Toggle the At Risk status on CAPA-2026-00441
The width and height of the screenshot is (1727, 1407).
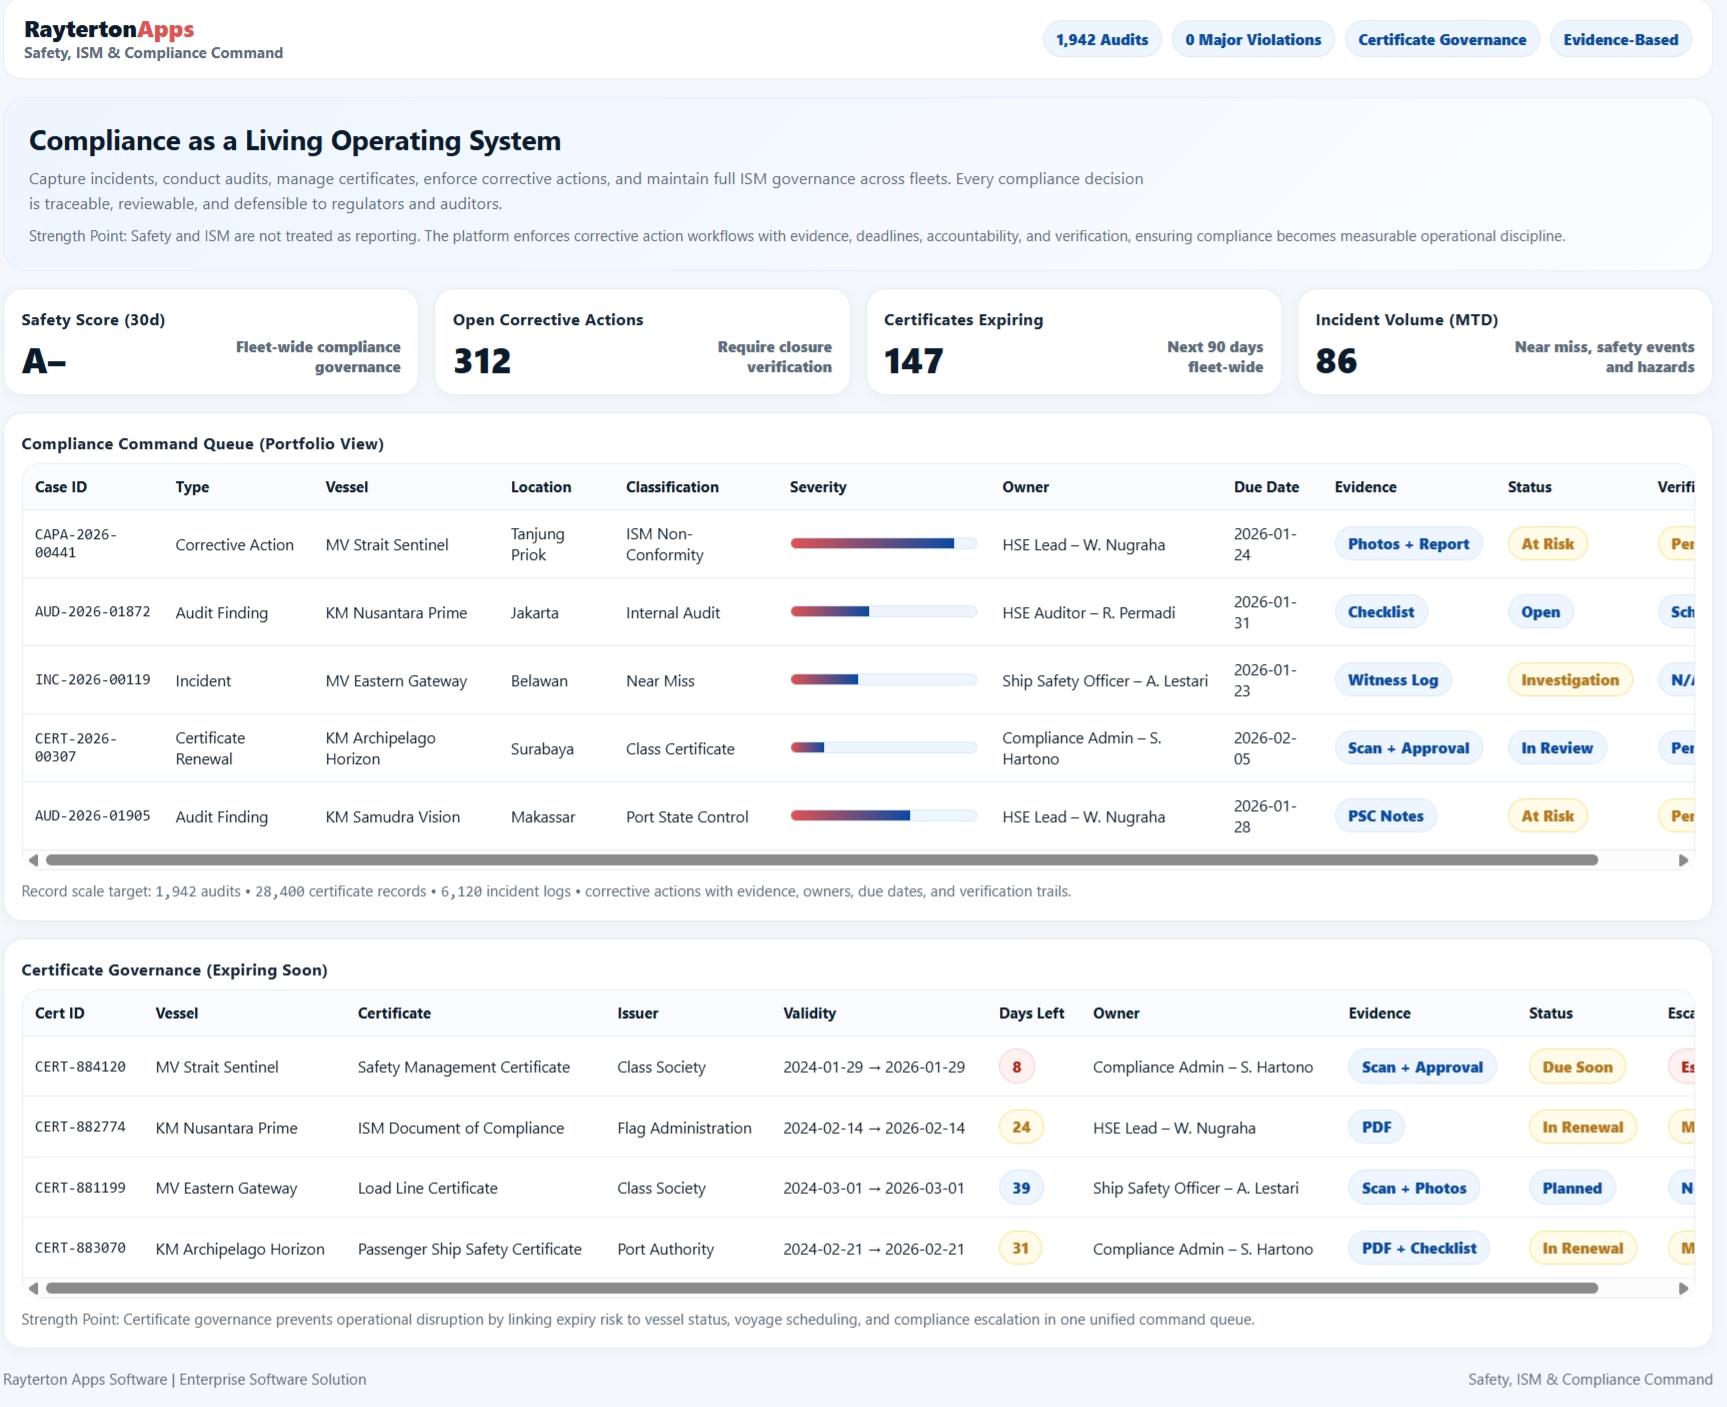click(x=1547, y=543)
